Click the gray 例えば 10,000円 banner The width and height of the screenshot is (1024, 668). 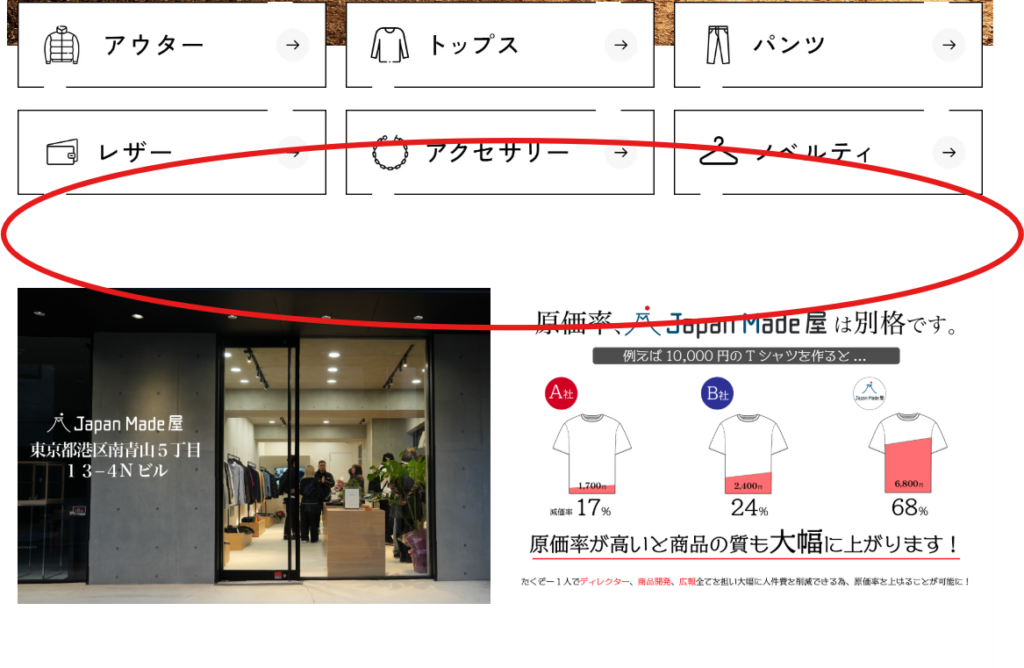[746, 356]
